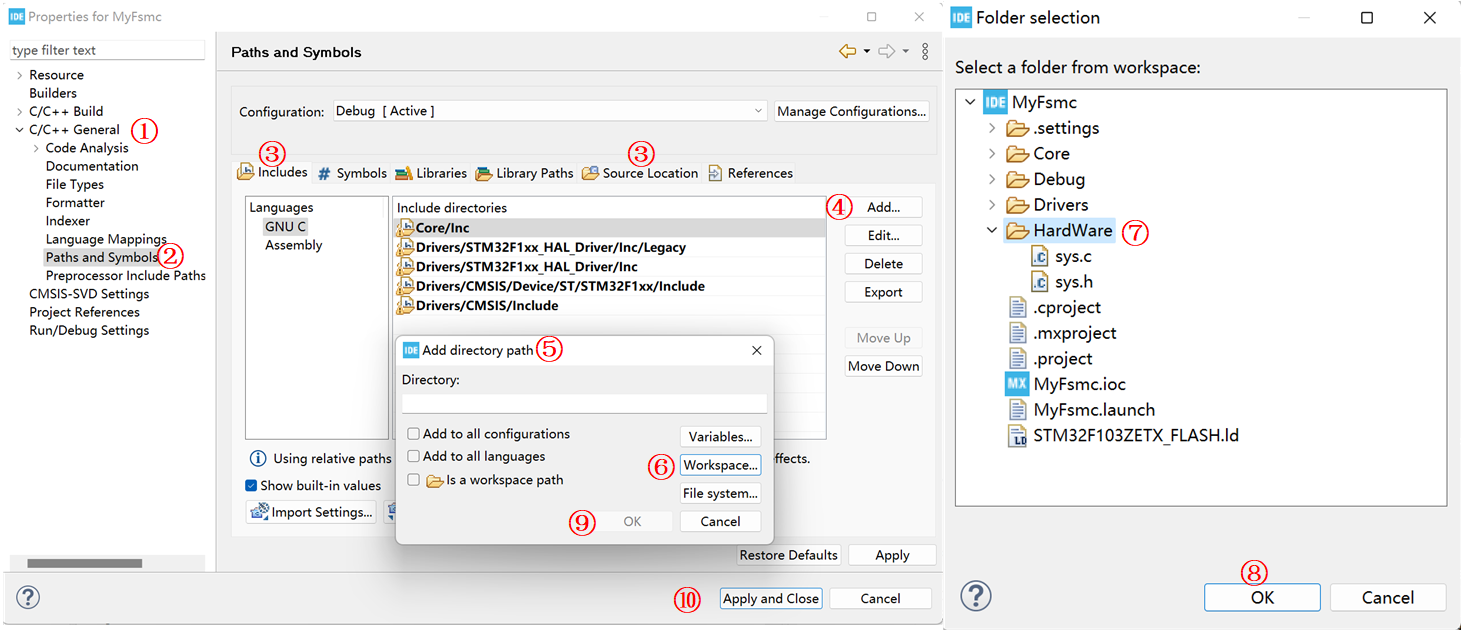Expand the C/C++ Build tree node
This screenshot has height=631, width=1464.
click(x=19, y=112)
